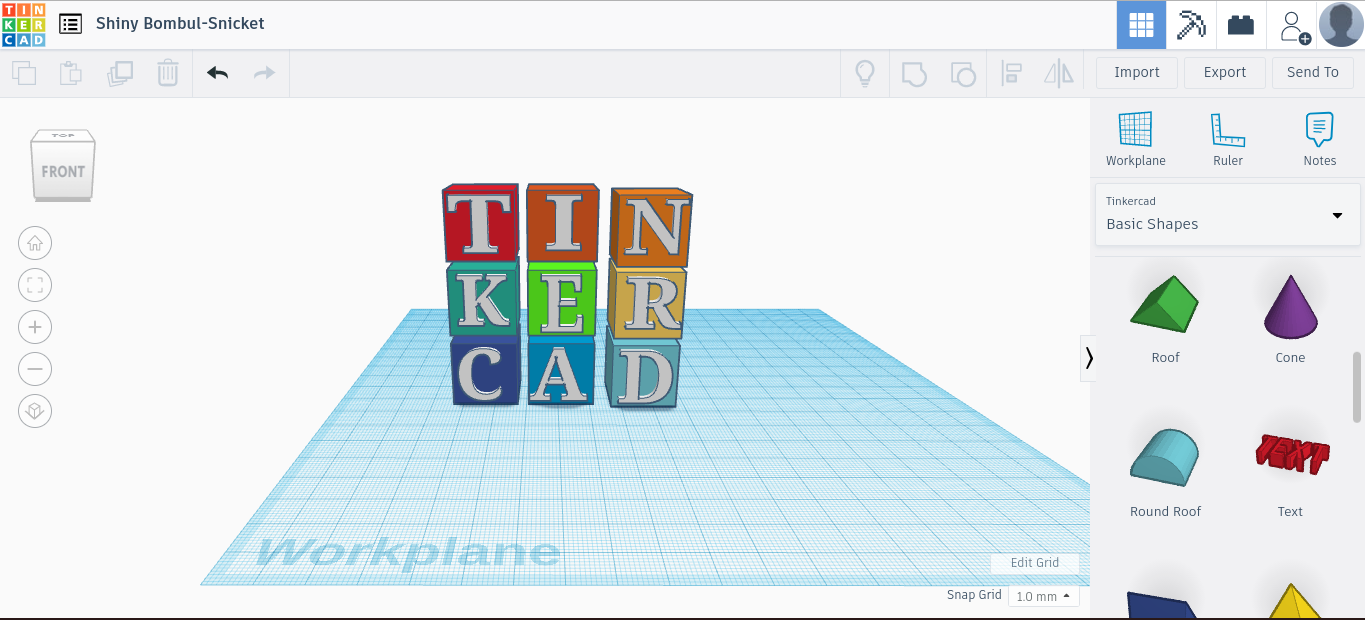
Task: Change the Snap Grid value
Action: pos(1043,595)
